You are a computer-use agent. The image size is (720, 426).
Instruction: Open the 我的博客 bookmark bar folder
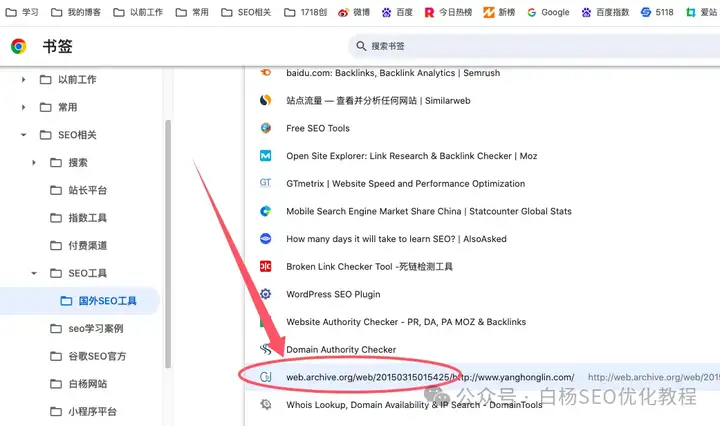coord(76,12)
